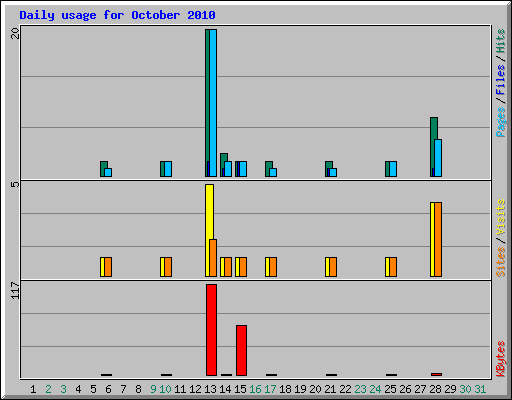Click day label '4' on the x-axis

click(x=78, y=389)
